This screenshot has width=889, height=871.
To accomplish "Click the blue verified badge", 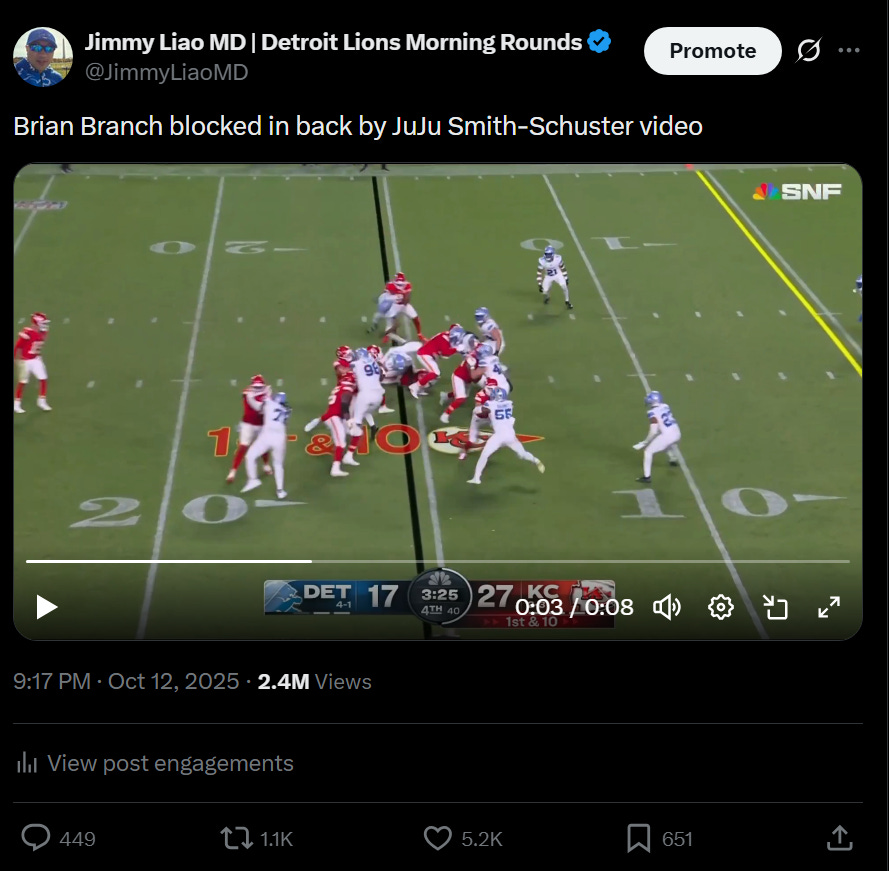I will point(598,42).
